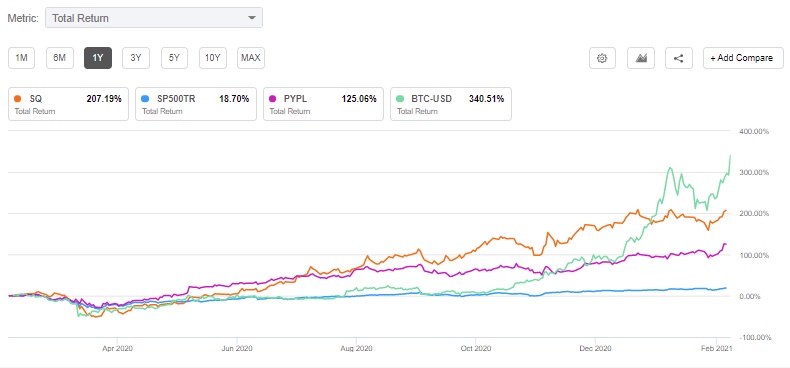Select the 10Y time range
This screenshot has height=368, width=790.
click(213, 58)
